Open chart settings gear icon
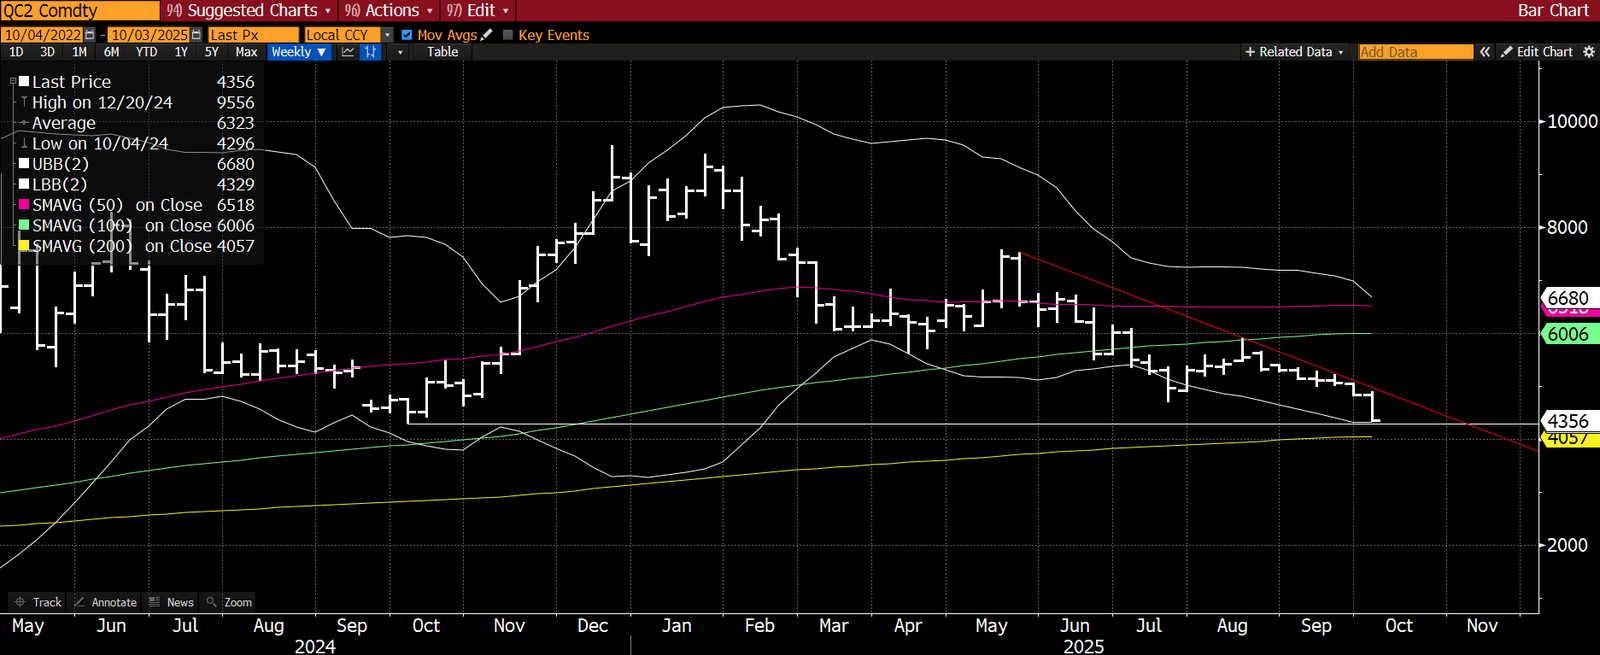1600x655 pixels. 1588,52
